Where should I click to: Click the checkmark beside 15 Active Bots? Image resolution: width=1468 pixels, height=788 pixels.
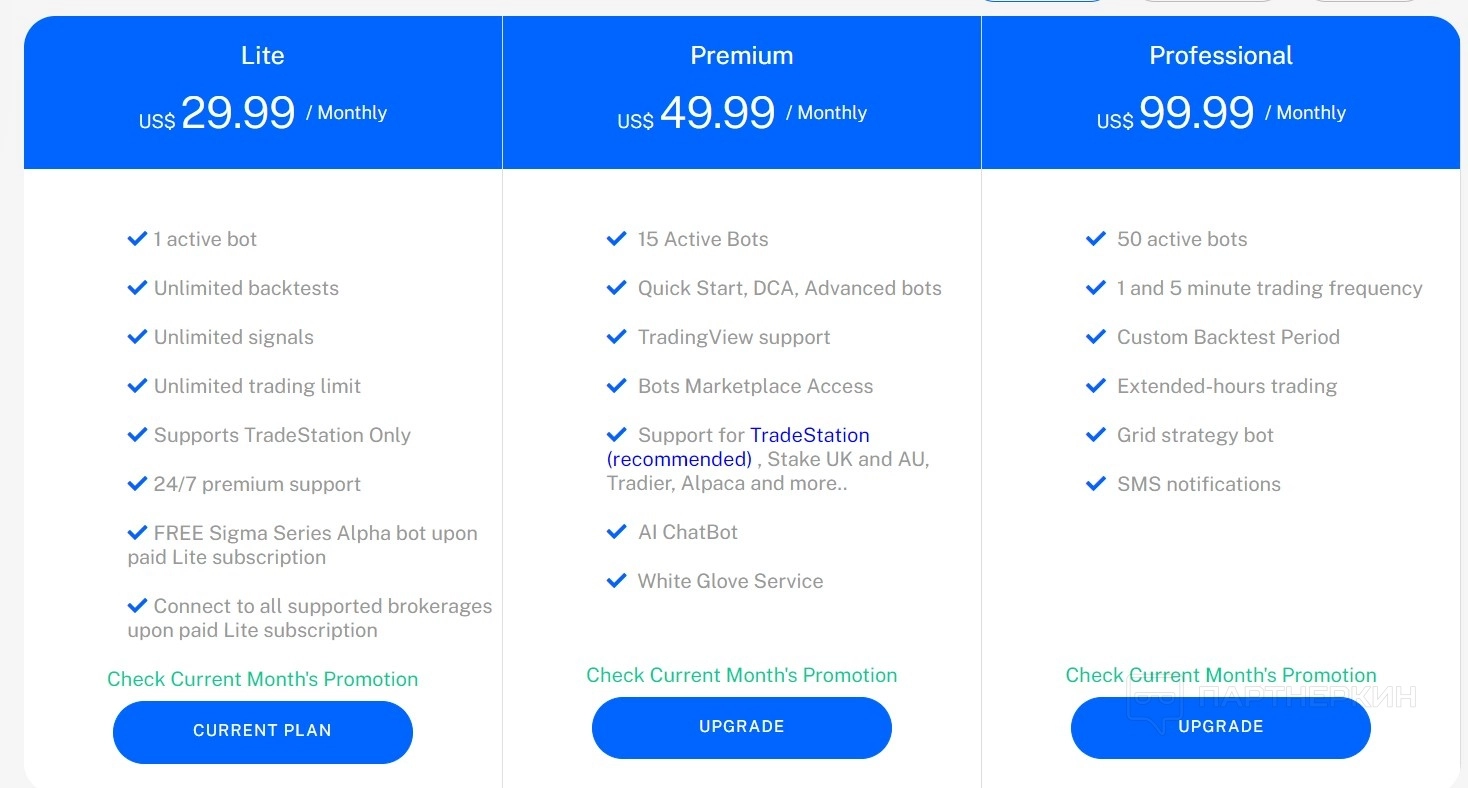(x=616, y=239)
